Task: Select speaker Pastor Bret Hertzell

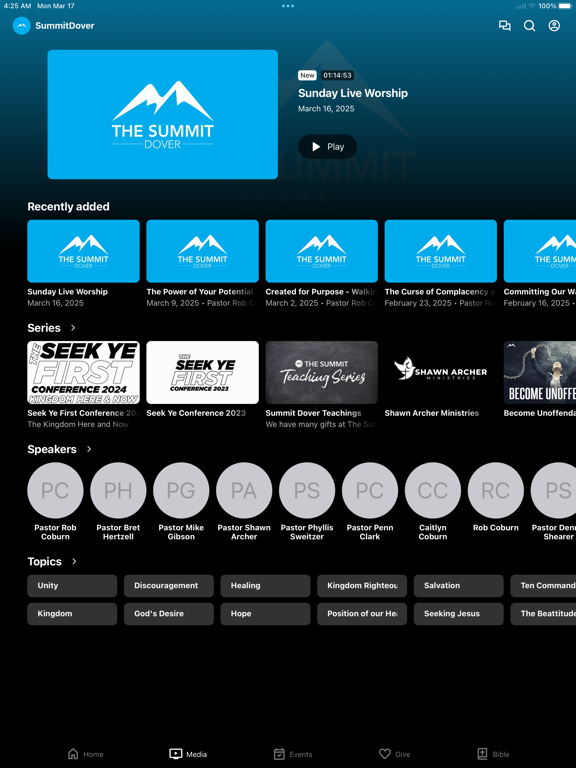Action: pyautogui.click(x=118, y=501)
